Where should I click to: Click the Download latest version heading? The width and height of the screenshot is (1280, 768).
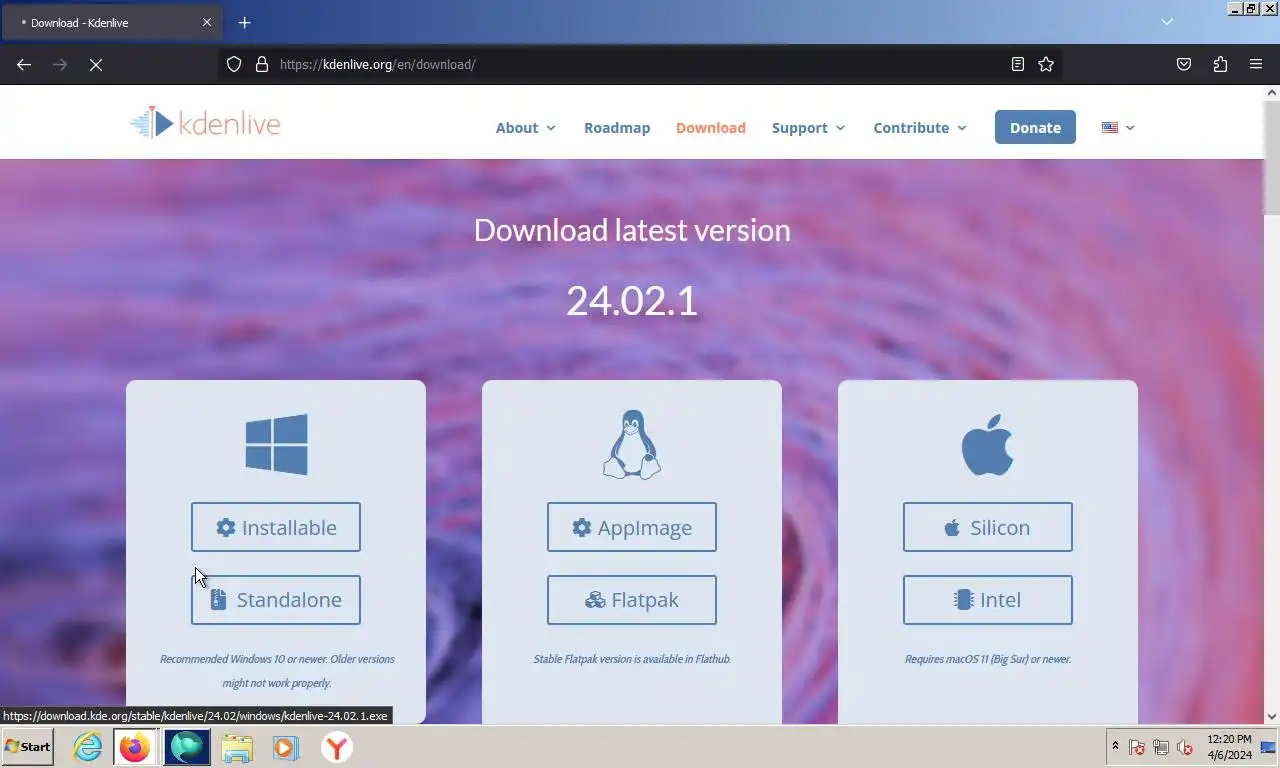(x=632, y=230)
